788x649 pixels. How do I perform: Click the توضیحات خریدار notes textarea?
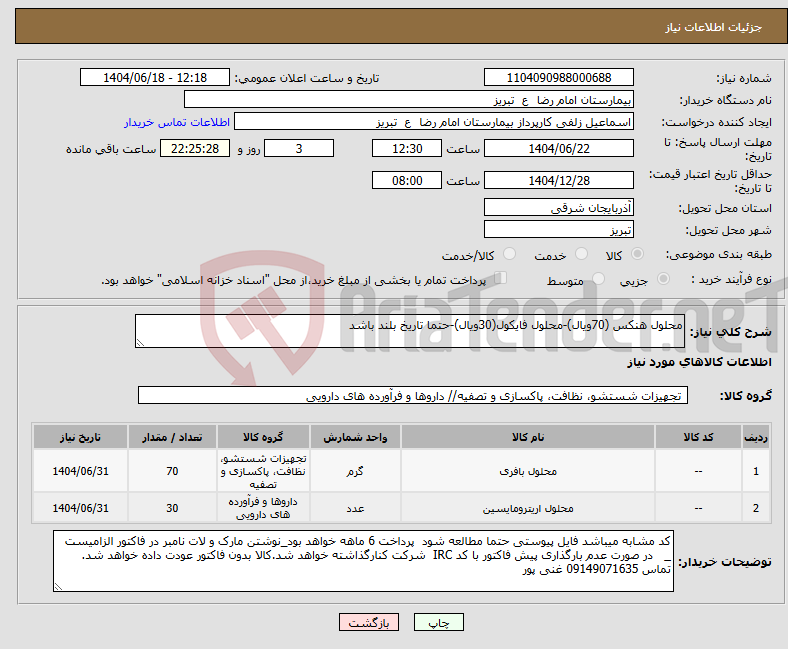(x=363, y=561)
